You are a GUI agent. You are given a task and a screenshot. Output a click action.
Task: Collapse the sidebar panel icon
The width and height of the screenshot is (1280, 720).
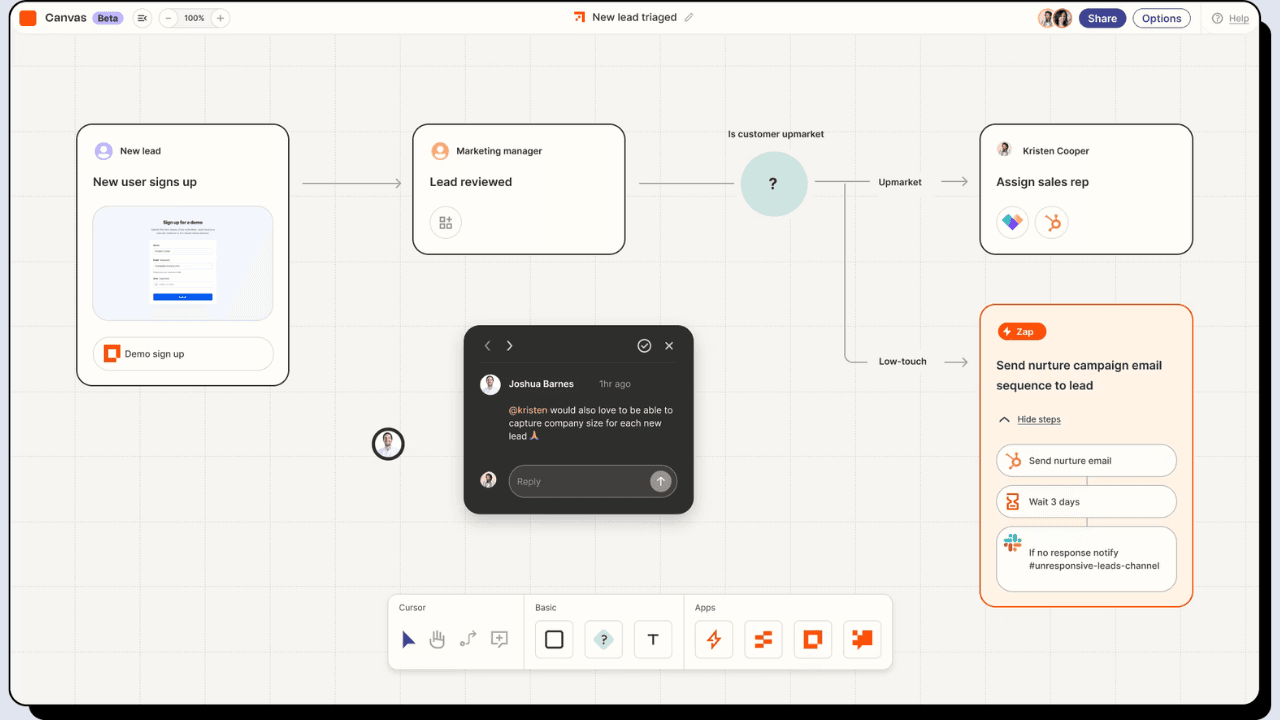(142, 18)
